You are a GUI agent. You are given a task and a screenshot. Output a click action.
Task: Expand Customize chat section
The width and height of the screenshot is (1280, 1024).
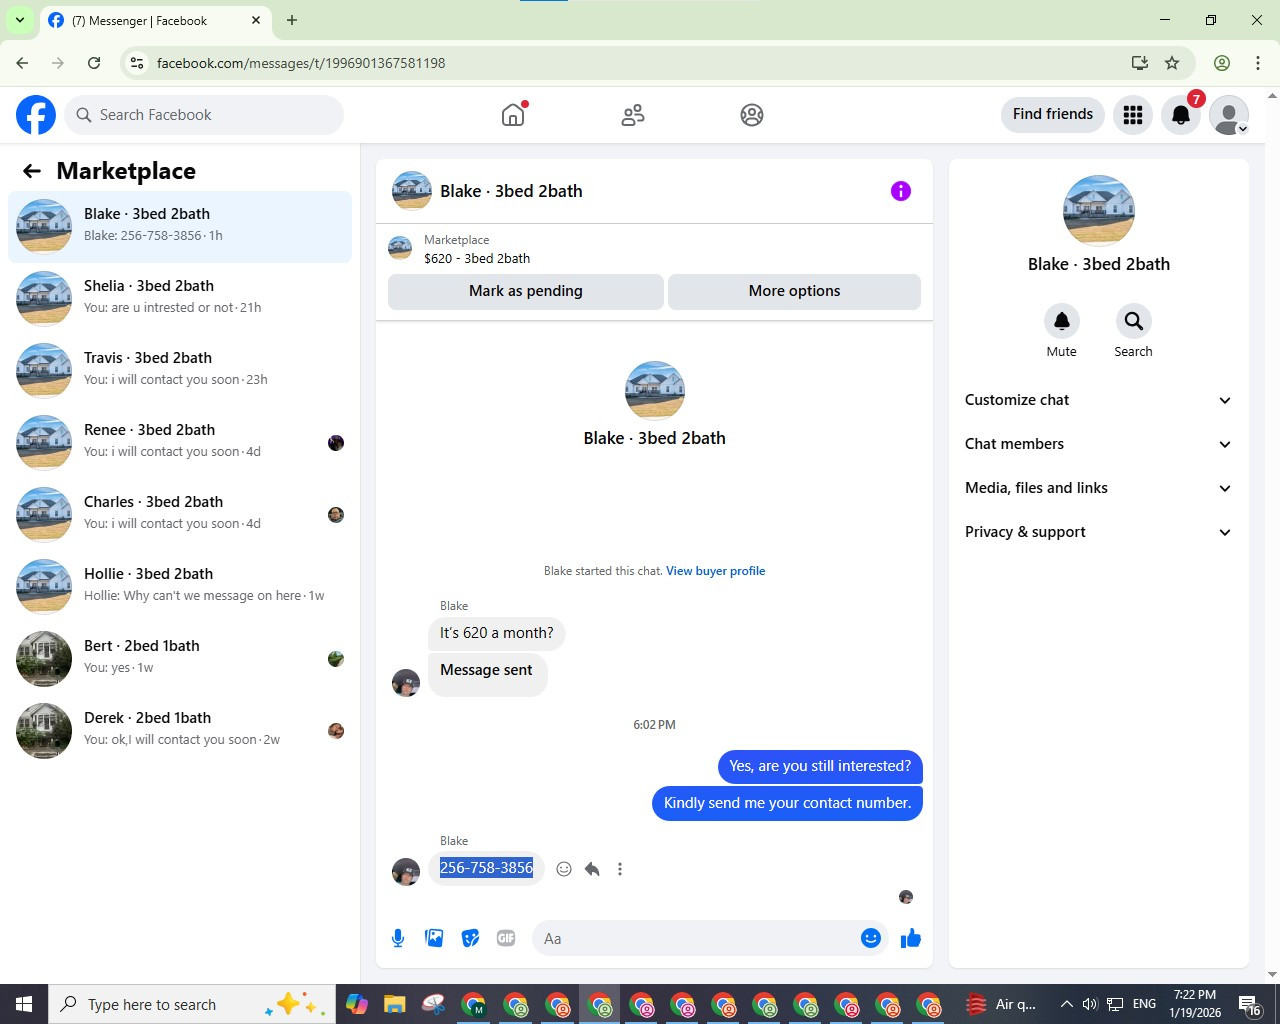[1098, 400]
